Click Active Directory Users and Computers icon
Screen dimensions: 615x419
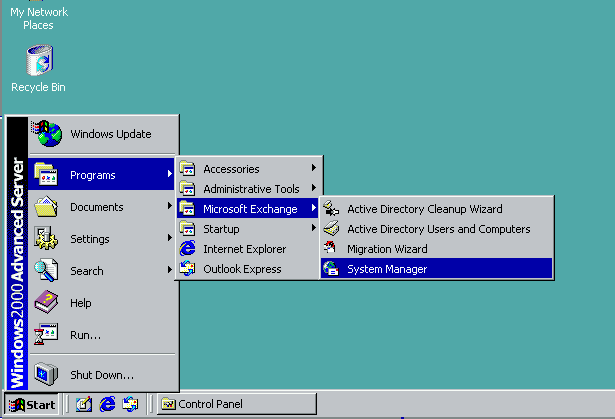pyautogui.click(x=331, y=228)
